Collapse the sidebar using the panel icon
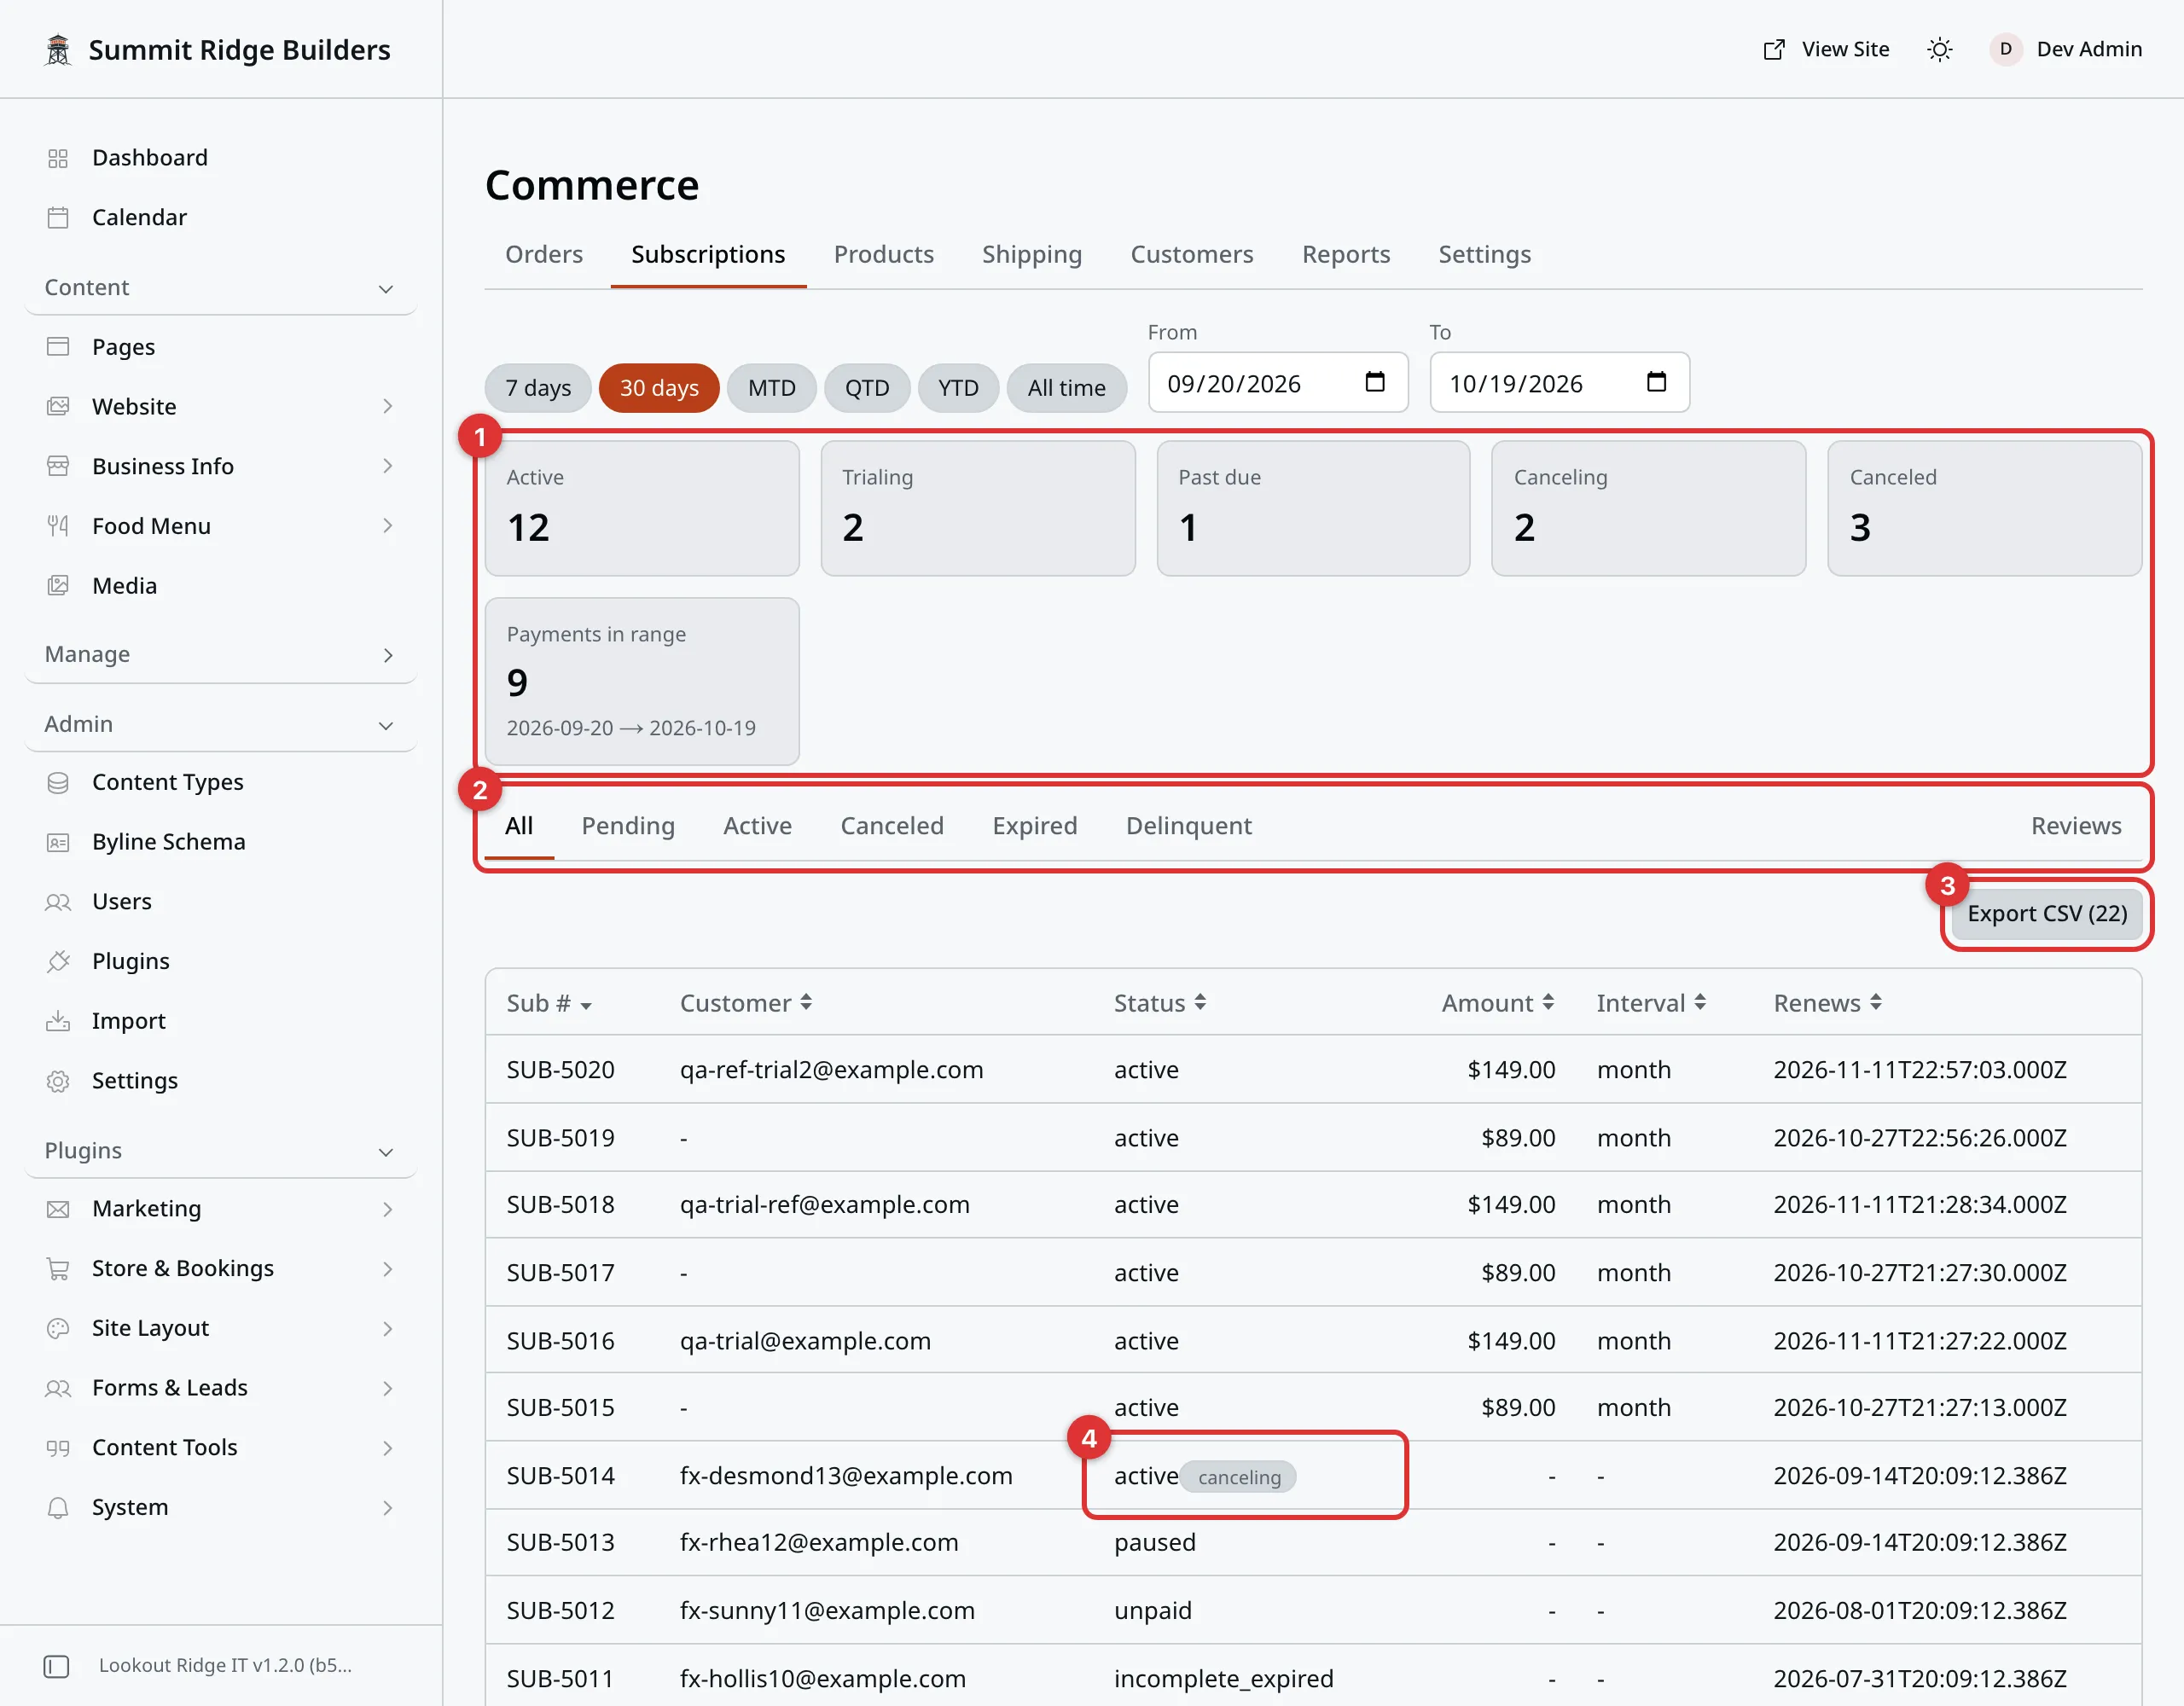 (57, 1666)
